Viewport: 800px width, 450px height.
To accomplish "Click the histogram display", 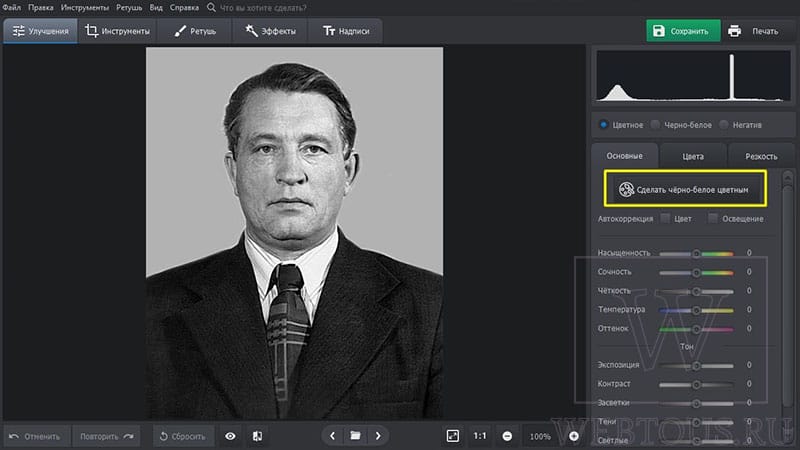I will (693, 76).
